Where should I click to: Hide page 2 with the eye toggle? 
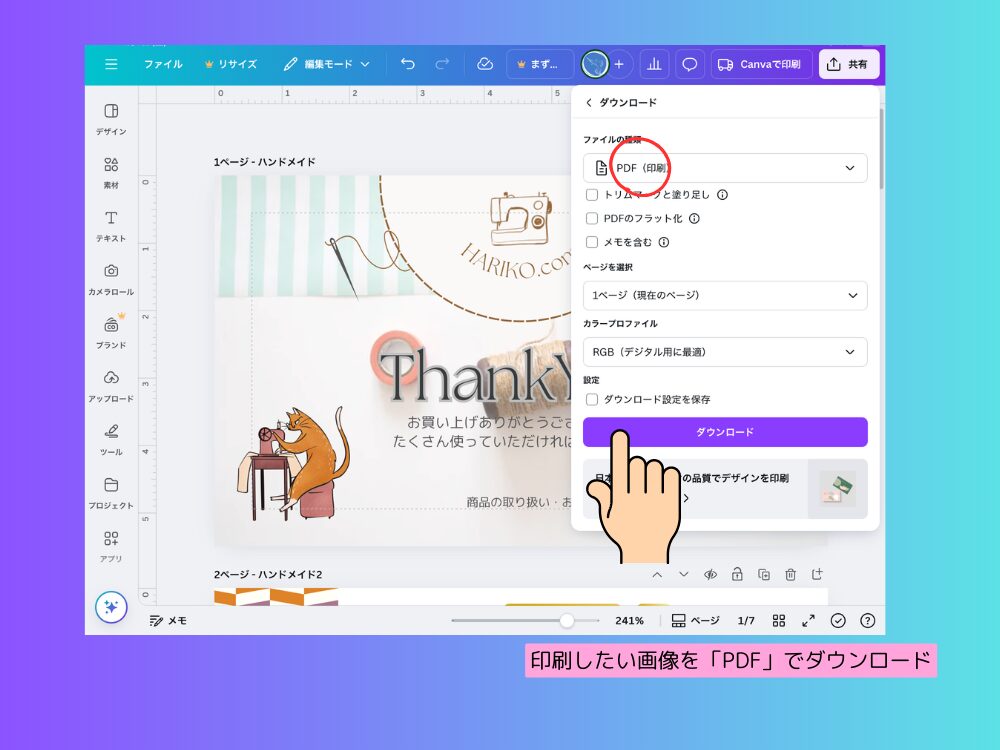[711, 574]
